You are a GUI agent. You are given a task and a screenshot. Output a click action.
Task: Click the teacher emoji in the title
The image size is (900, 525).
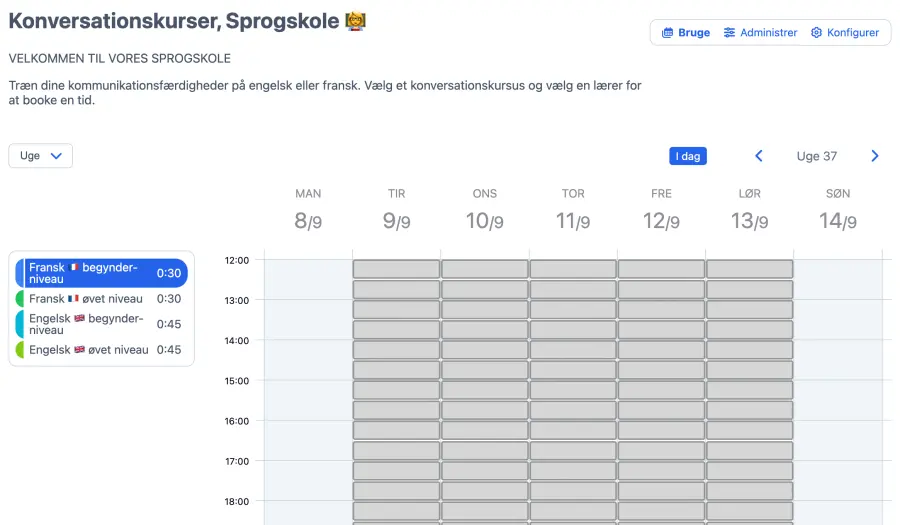click(x=355, y=20)
